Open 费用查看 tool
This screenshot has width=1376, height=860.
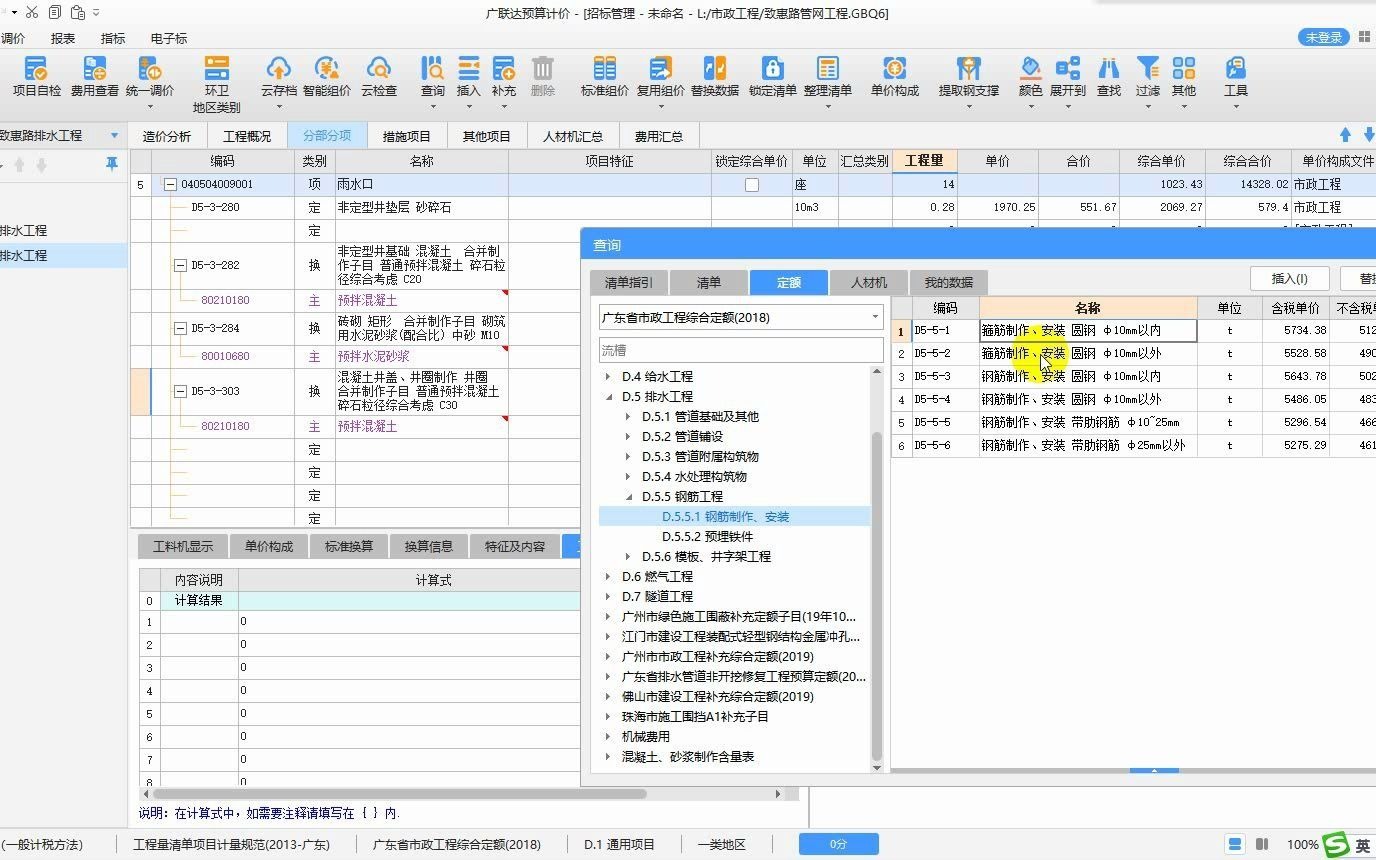point(94,77)
